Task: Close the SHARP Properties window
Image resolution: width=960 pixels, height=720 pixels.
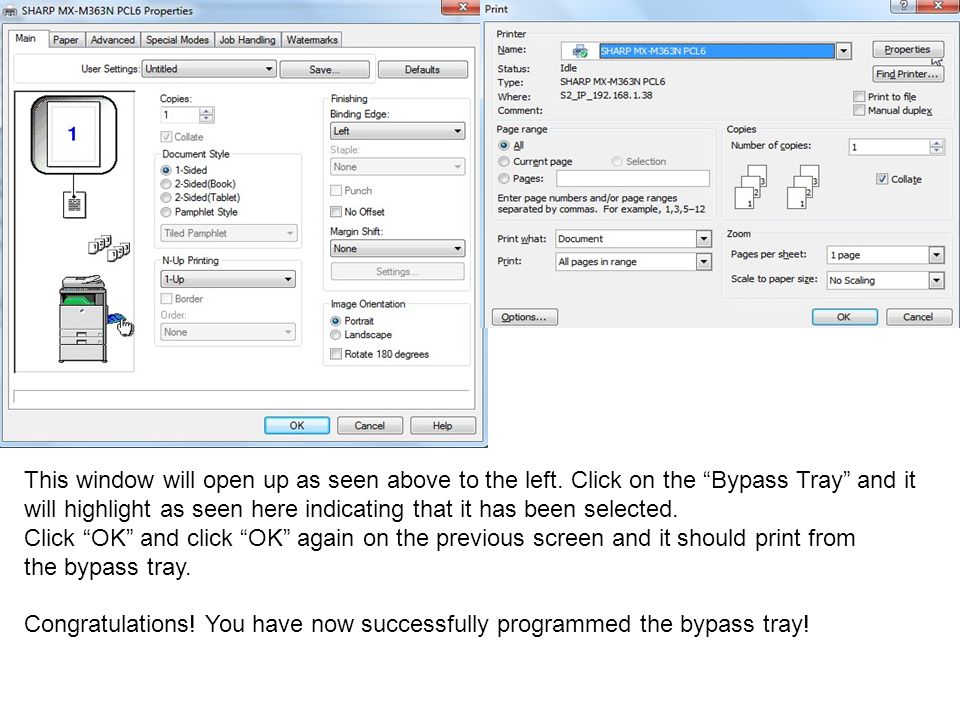Action: (463, 7)
